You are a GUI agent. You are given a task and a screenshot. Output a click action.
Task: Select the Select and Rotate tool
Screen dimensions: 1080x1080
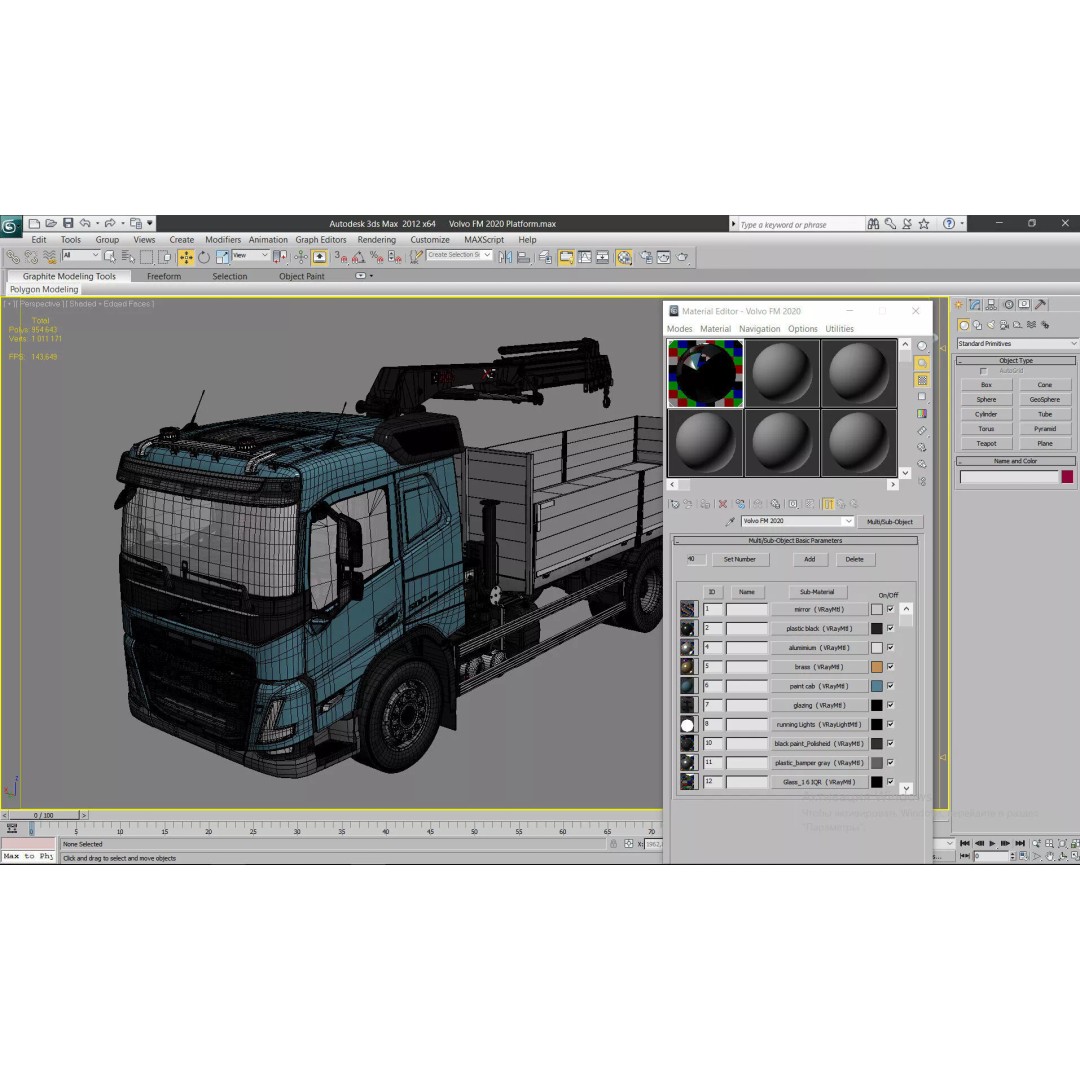204,257
